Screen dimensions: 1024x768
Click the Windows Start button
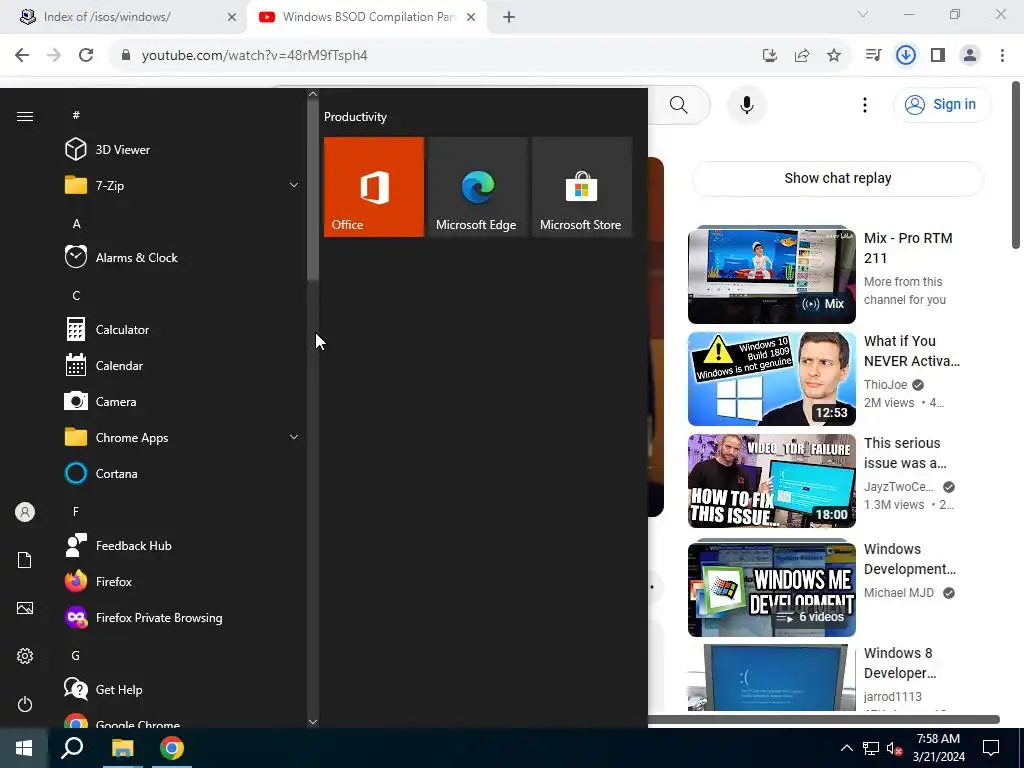point(24,748)
